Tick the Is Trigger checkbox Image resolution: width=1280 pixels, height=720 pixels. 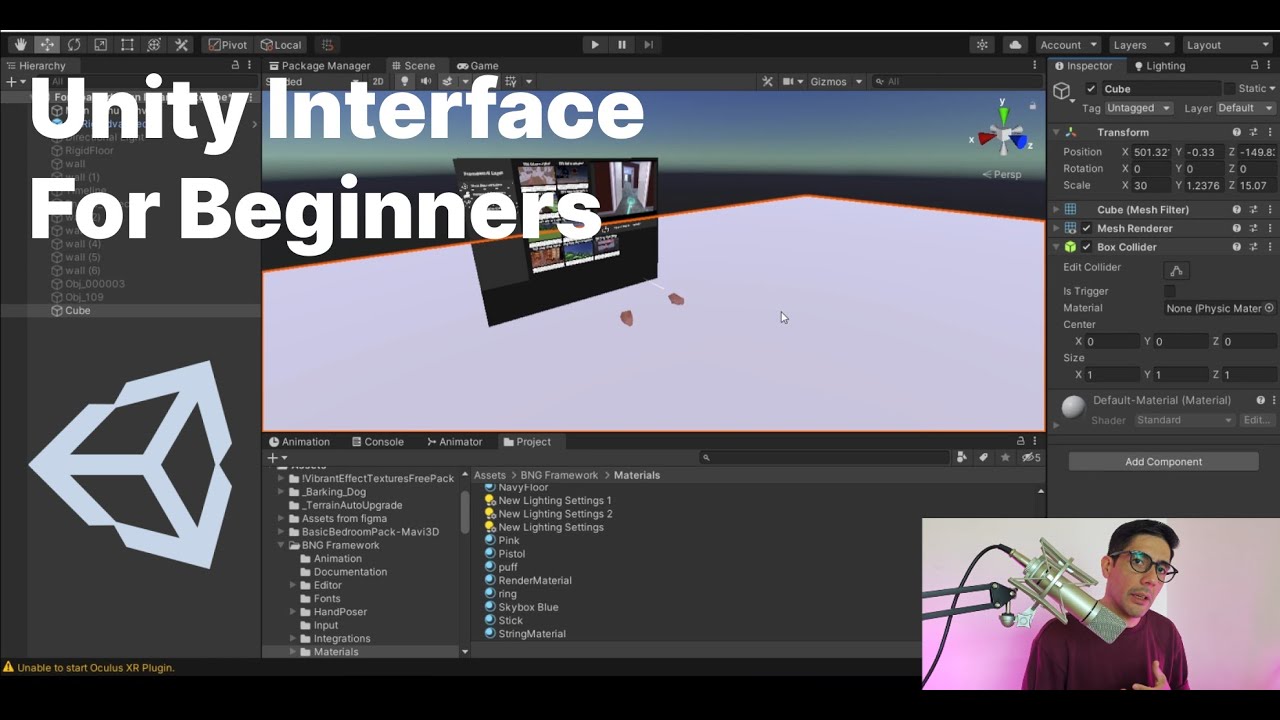click(x=1170, y=291)
